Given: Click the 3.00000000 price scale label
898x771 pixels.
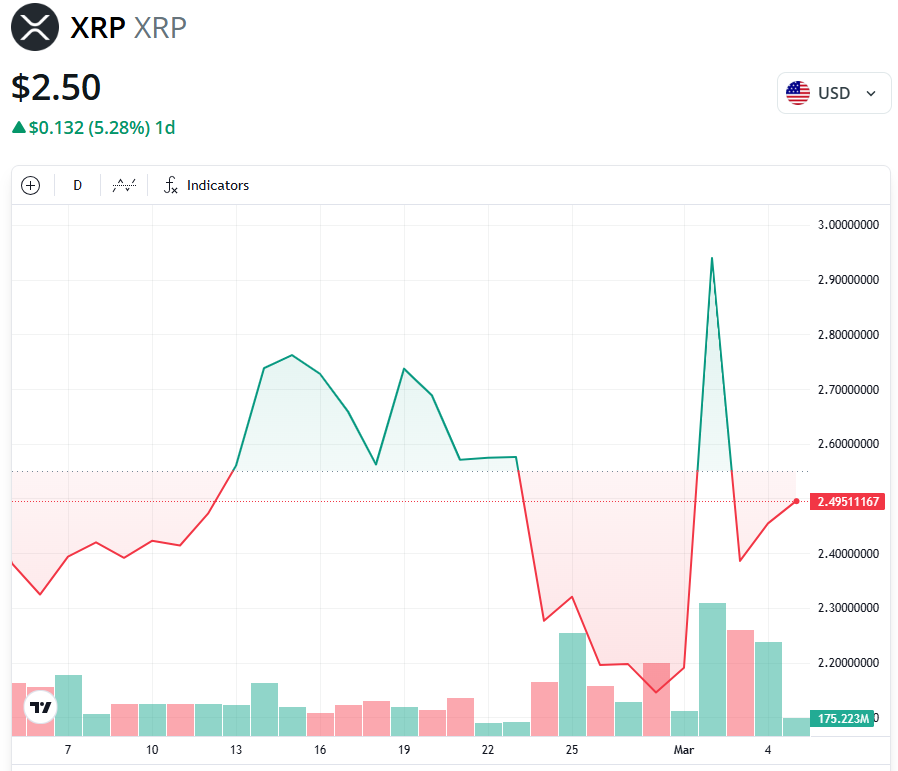Looking at the screenshot, I should 847,224.
